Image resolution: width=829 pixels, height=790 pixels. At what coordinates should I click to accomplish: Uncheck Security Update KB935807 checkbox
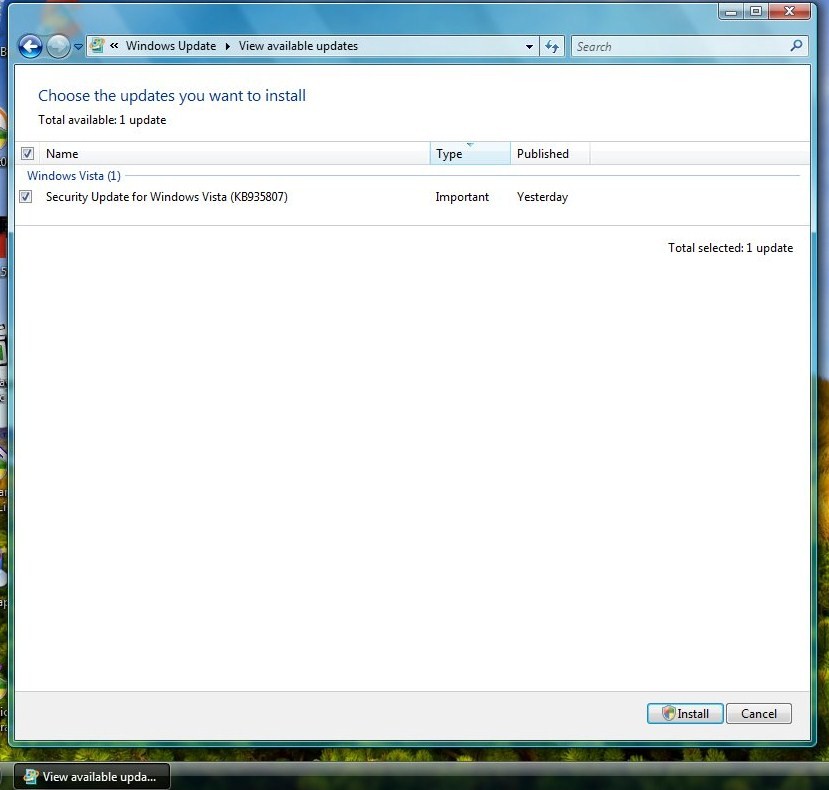pos(25,197)
